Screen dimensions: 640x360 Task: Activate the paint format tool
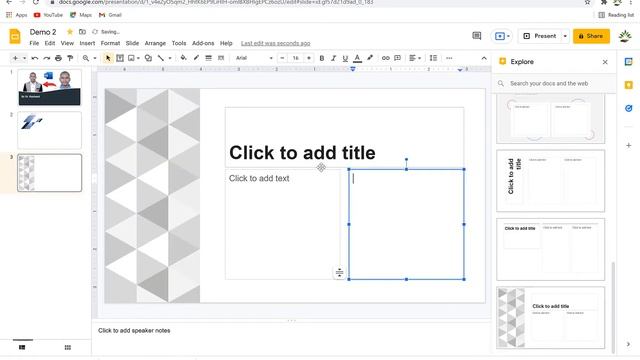(70, 58)
